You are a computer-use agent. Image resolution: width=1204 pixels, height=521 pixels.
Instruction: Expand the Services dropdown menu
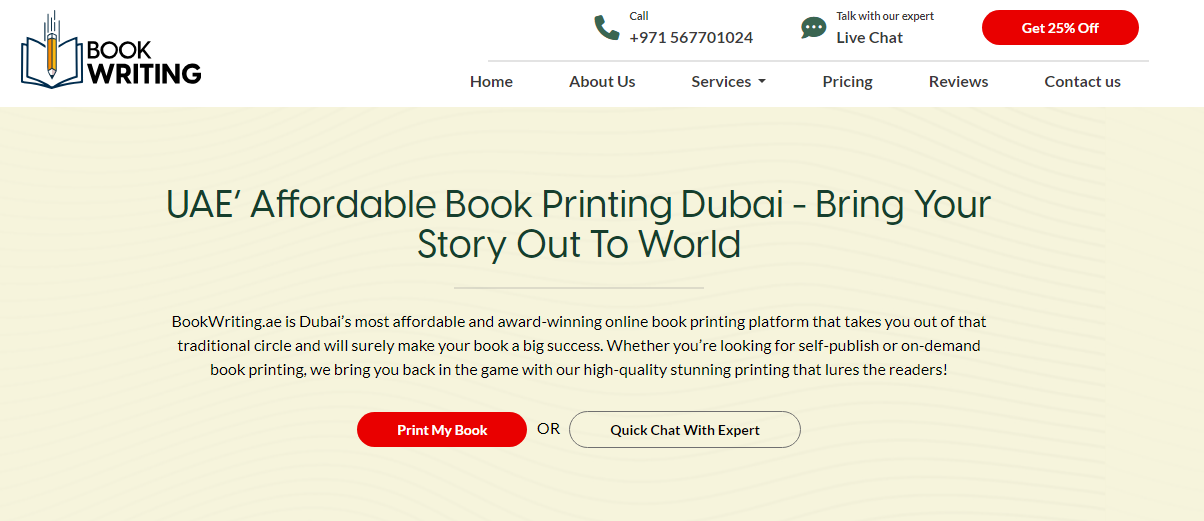728,82
